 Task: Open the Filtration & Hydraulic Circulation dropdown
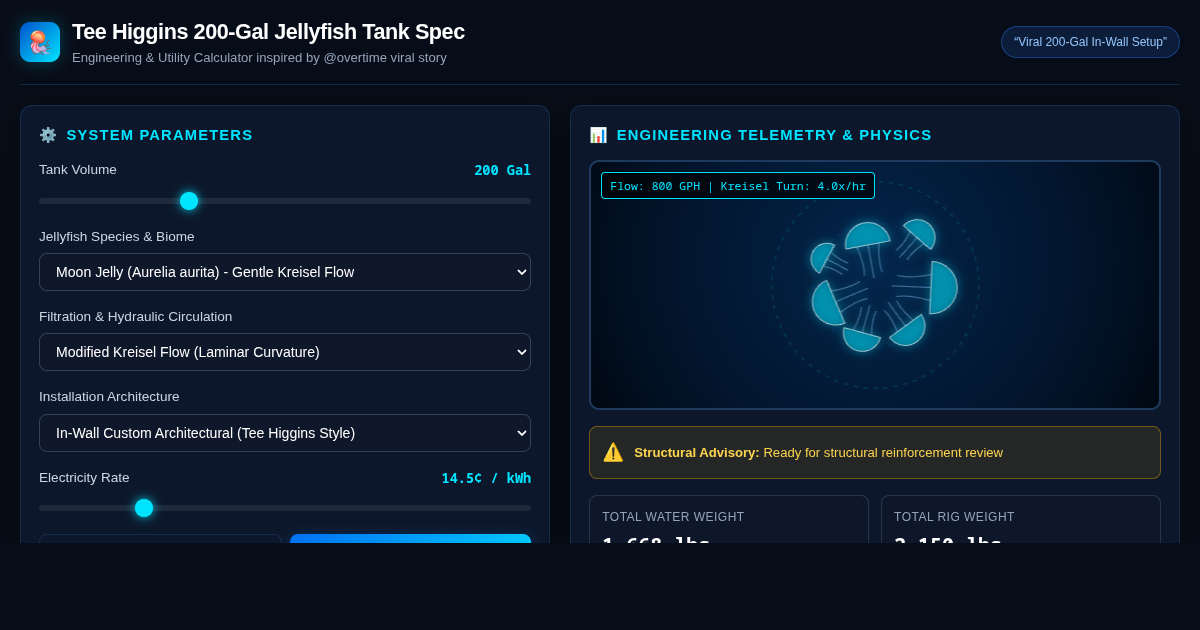(285, 352)
